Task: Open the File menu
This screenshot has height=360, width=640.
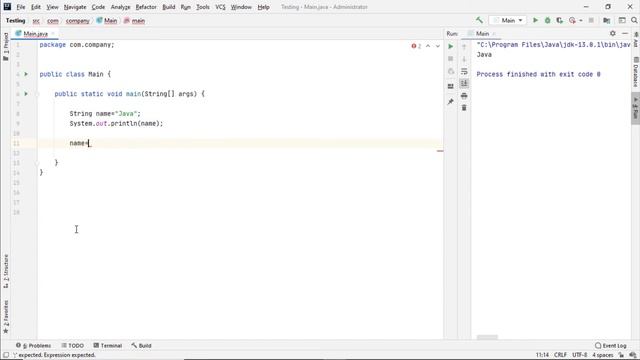Action: point(21,7)
